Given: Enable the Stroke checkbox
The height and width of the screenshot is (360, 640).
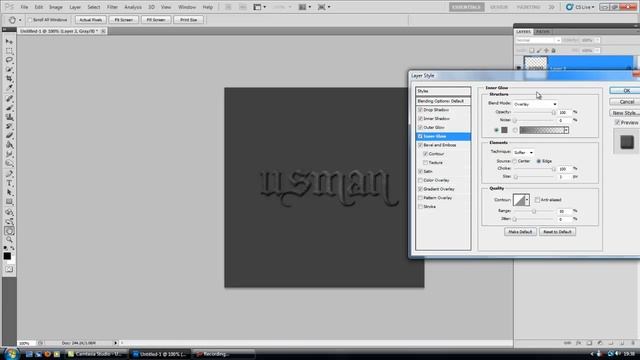Looking at the screenshot, I should coord(420,207).
